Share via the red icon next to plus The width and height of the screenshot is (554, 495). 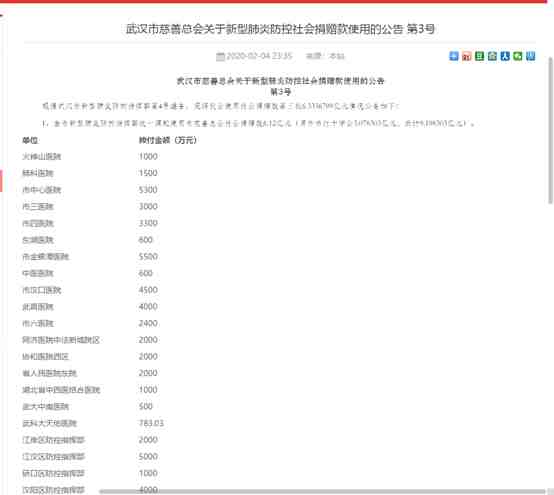coord(466,56)
